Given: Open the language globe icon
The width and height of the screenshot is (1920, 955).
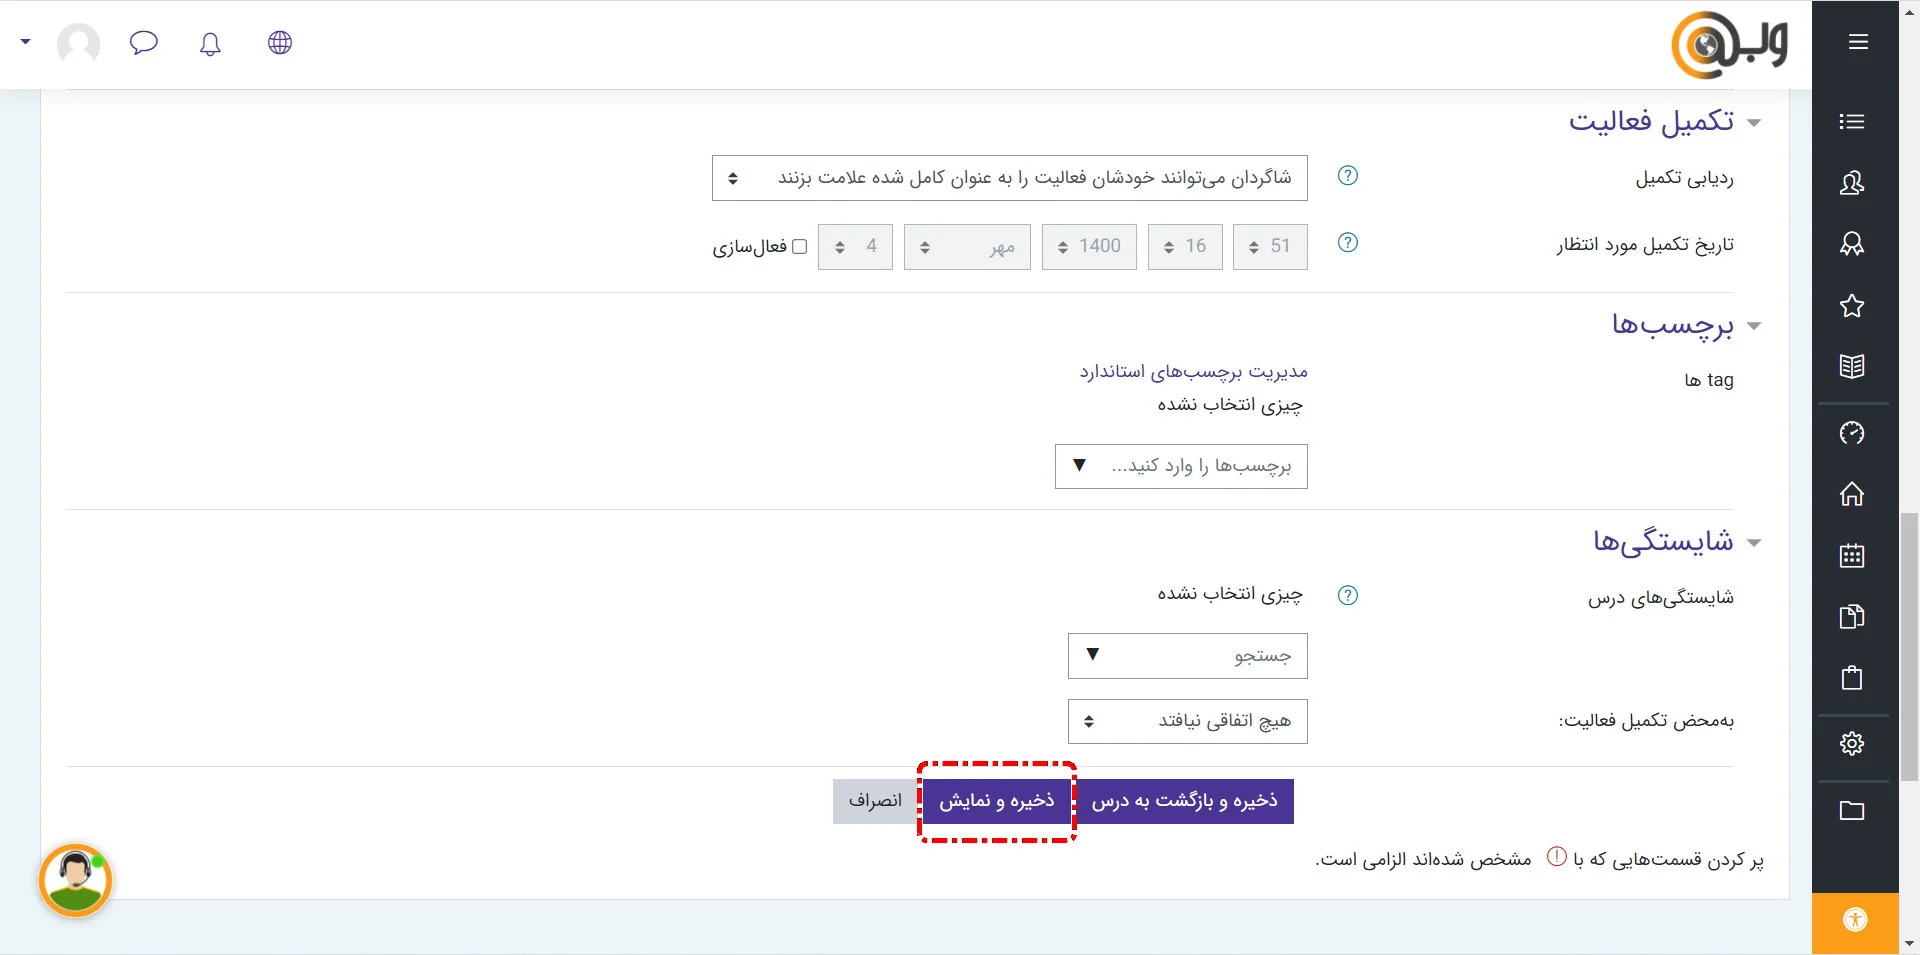Looking at the screenshot, I should click(x=280, y=43).
